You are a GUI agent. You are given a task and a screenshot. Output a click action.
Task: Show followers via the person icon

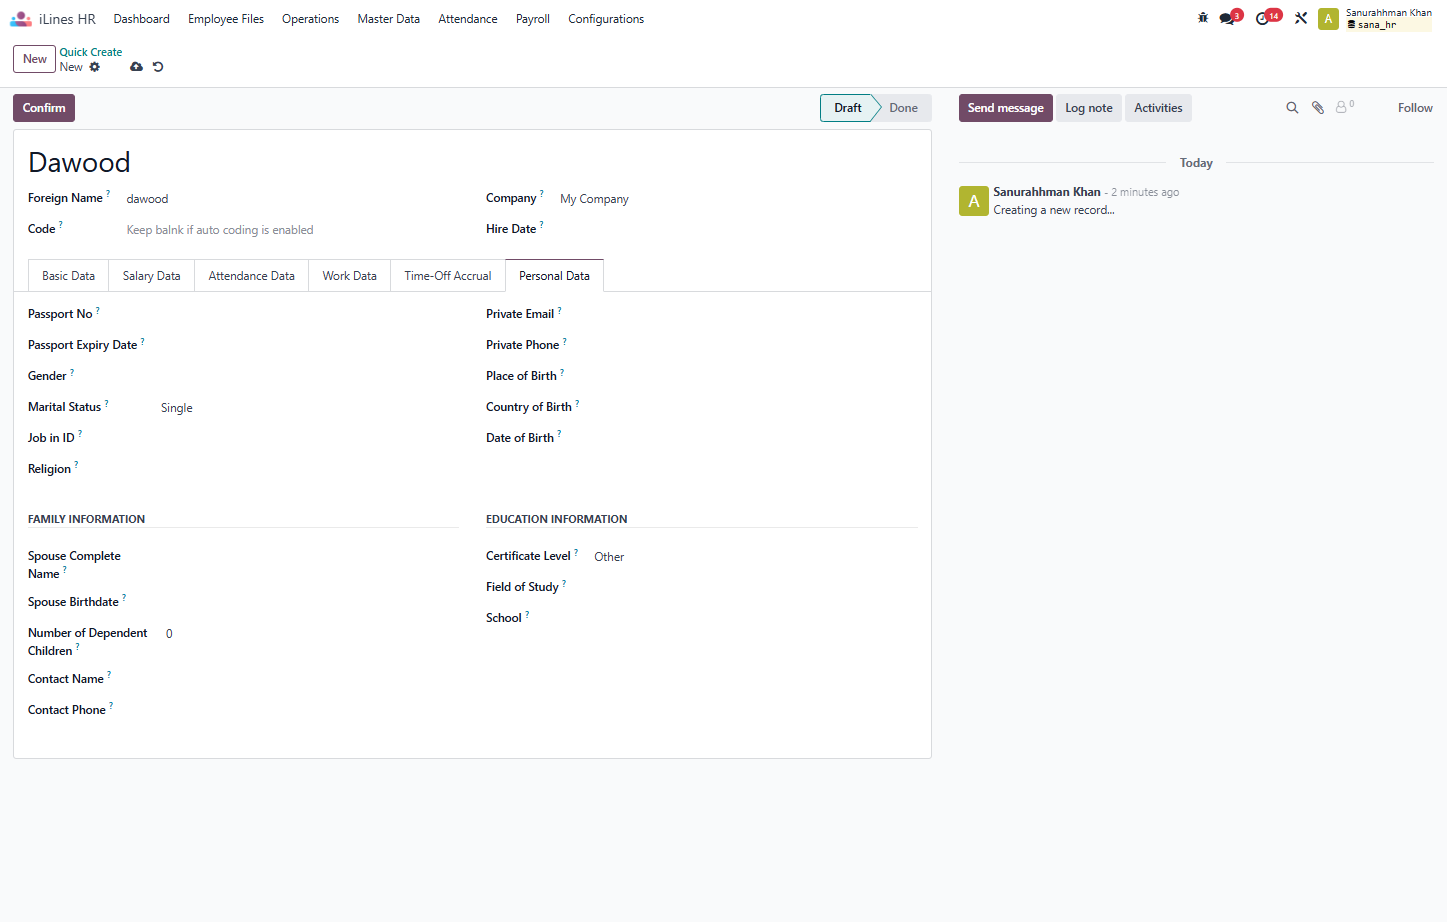click(x=1344, y=107)
